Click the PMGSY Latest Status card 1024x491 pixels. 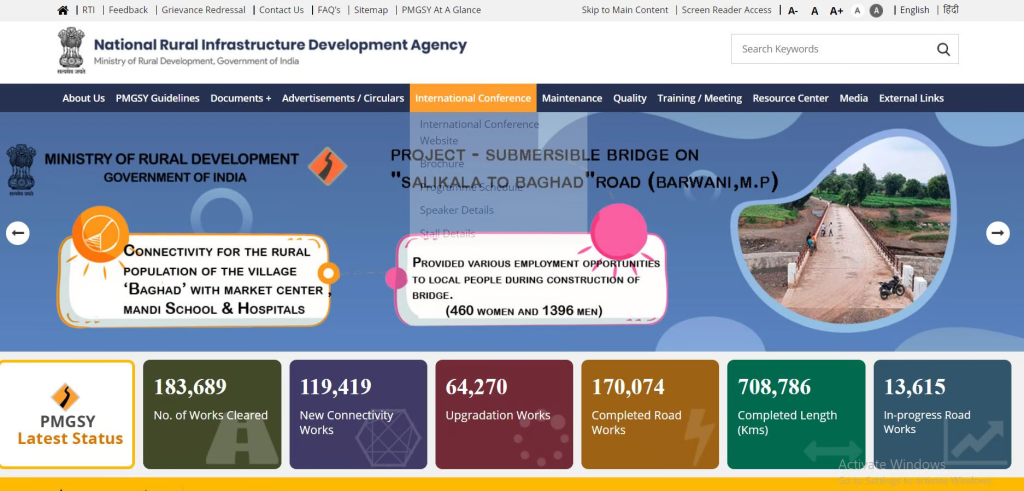pyautogui.click(x=67, y=415)
